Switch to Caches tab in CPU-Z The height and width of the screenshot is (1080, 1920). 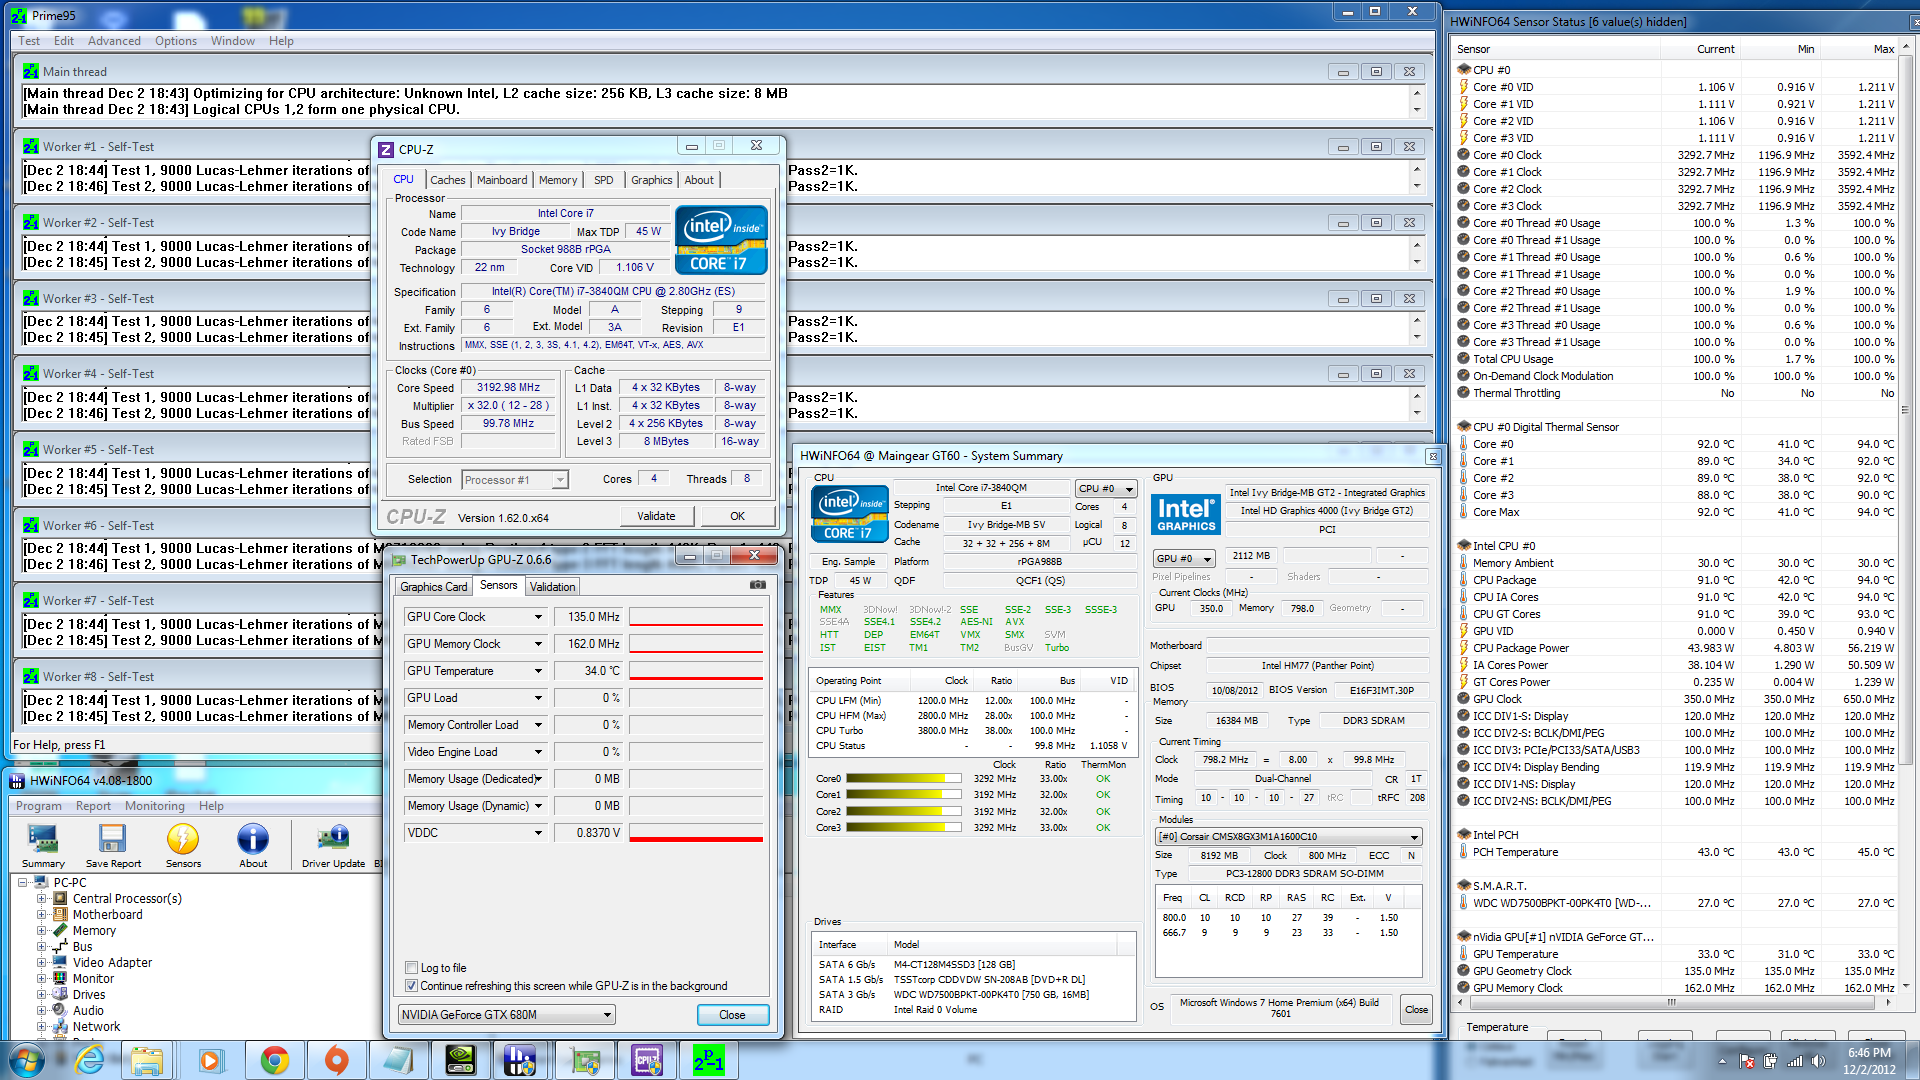(447, 180)
